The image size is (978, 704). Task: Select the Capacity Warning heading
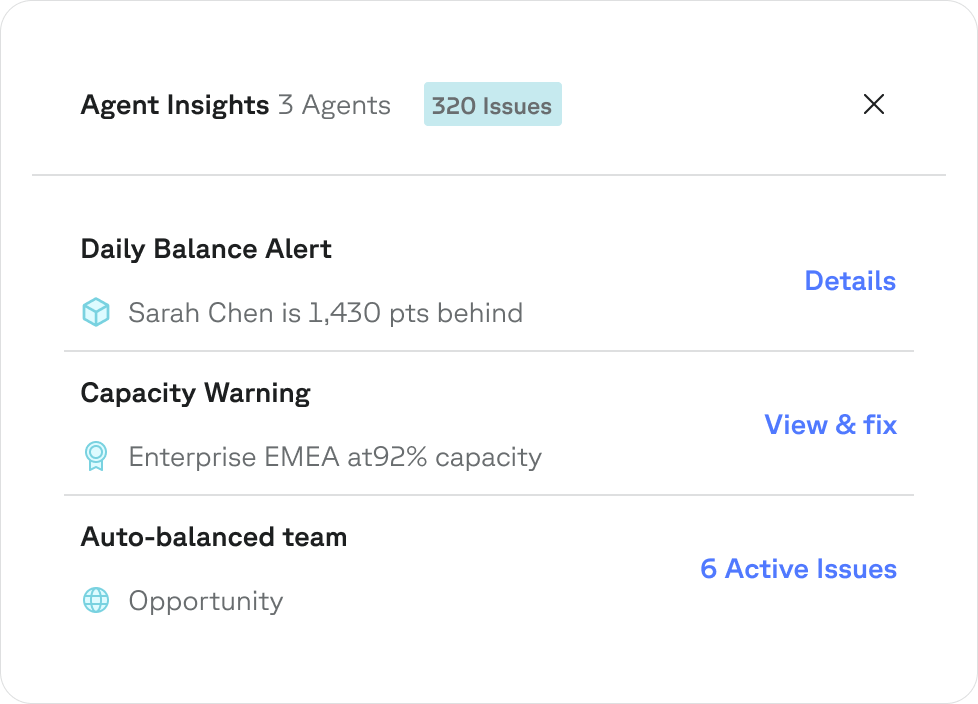tap(195, 393)
